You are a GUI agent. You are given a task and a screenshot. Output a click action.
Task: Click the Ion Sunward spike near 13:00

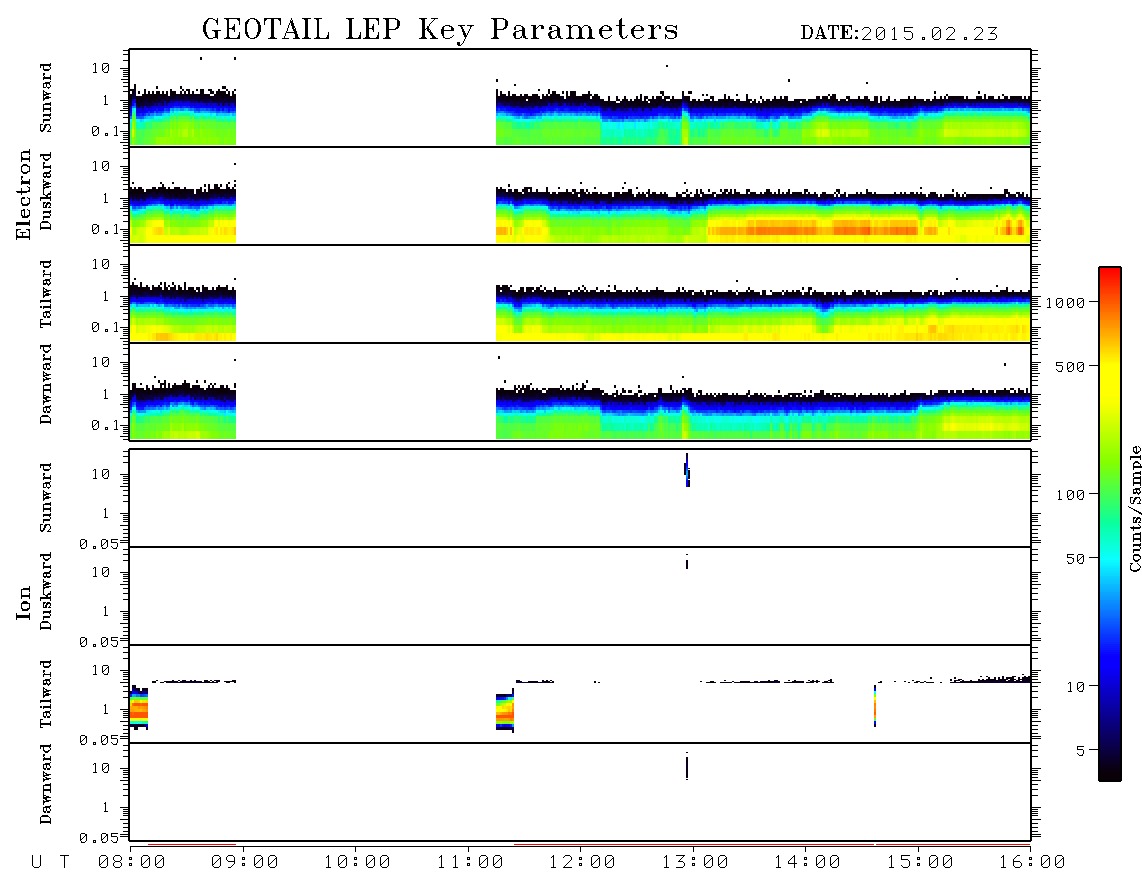click(687, 470)
